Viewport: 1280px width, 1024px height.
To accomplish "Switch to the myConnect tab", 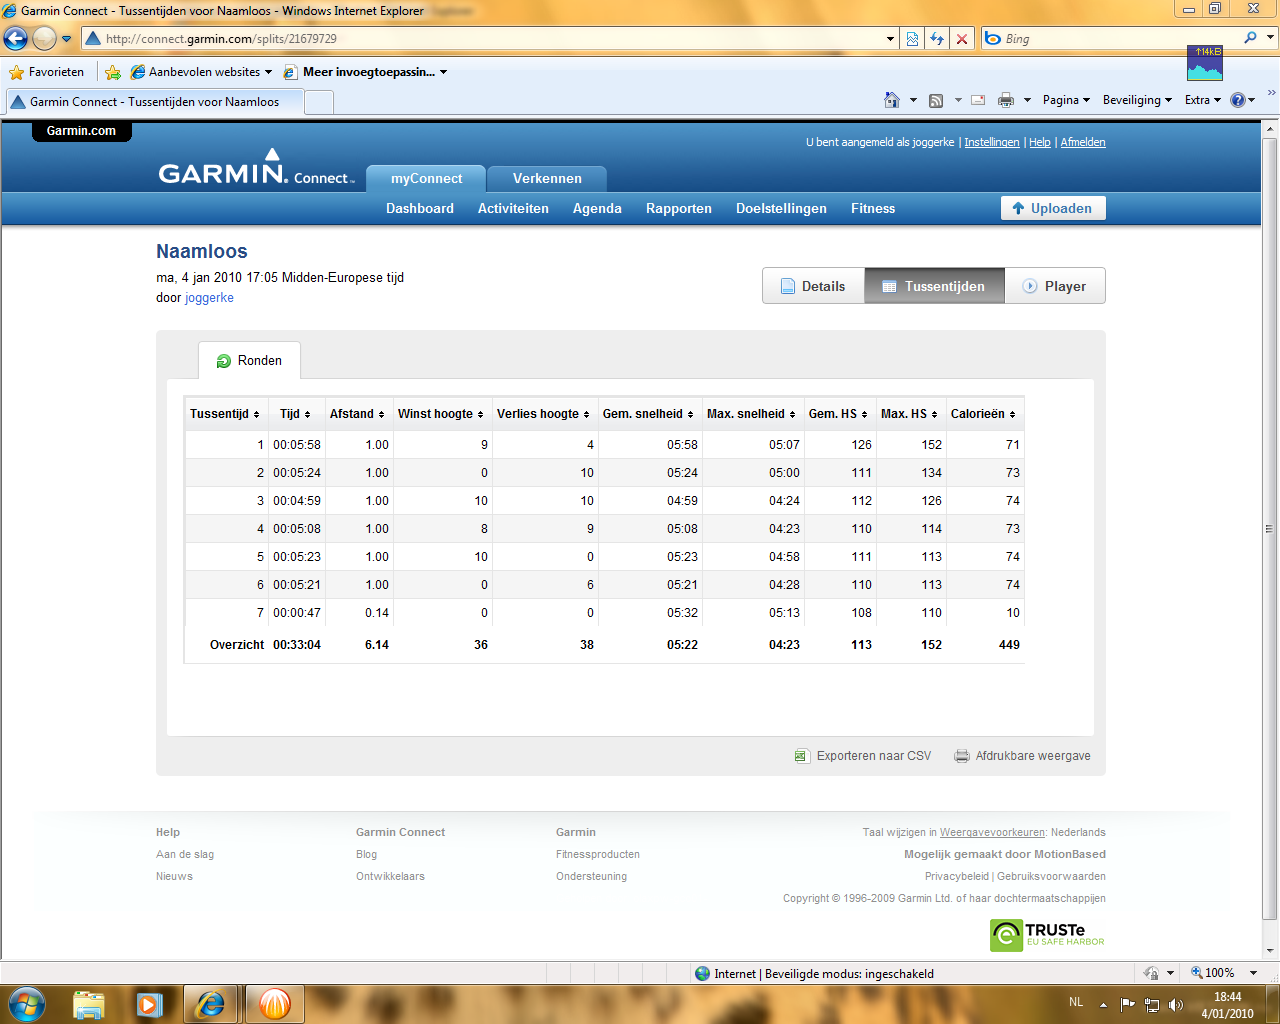I will (426, 179).
